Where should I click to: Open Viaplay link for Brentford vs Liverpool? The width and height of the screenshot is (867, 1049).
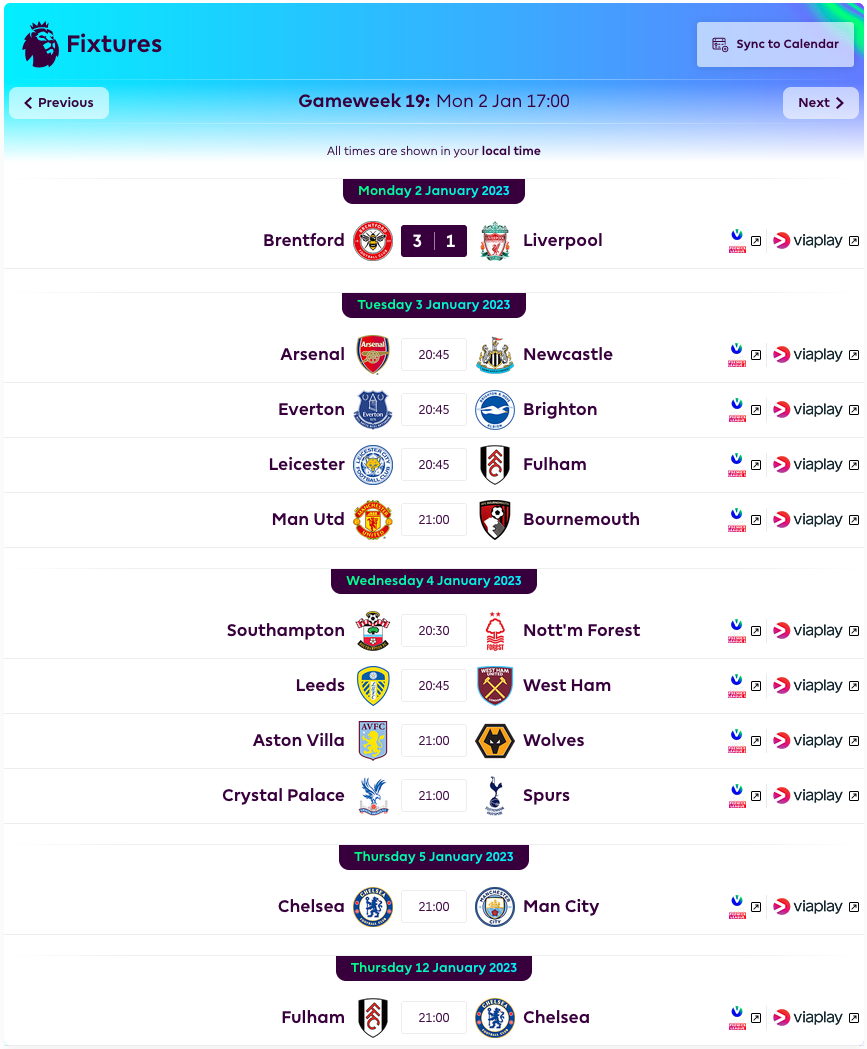point(816,241)
